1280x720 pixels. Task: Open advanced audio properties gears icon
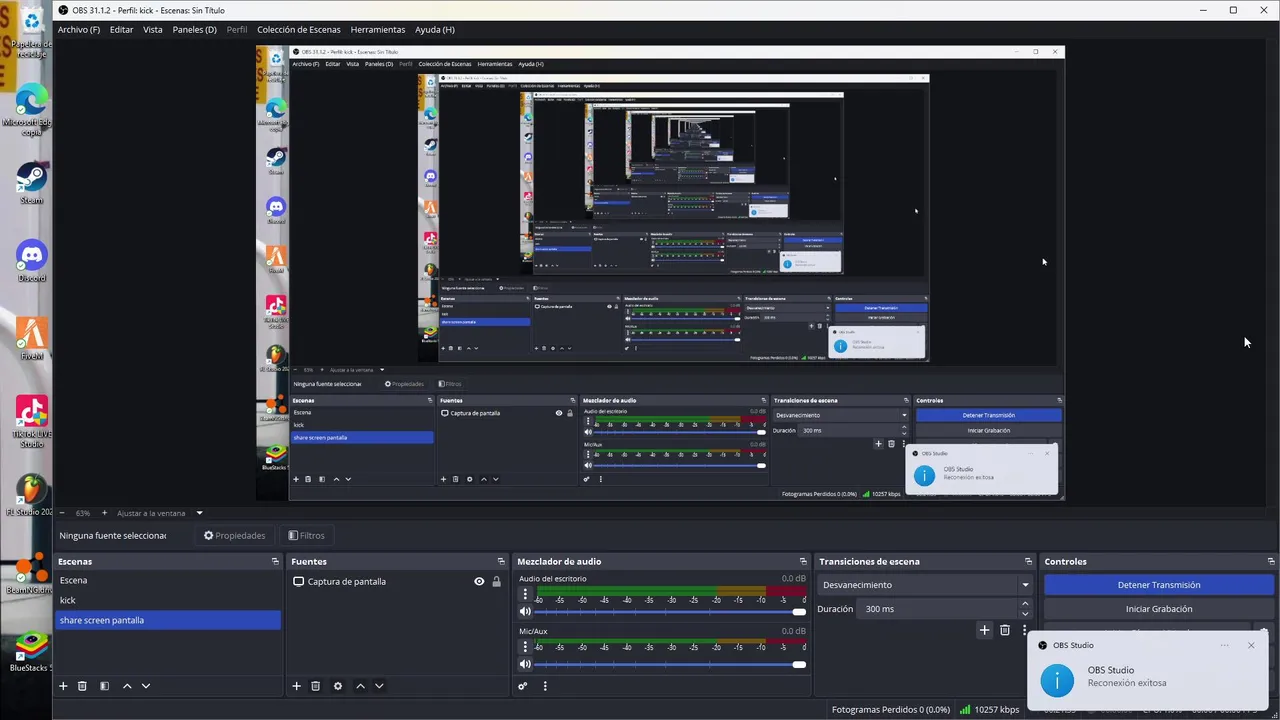(522, 686)
